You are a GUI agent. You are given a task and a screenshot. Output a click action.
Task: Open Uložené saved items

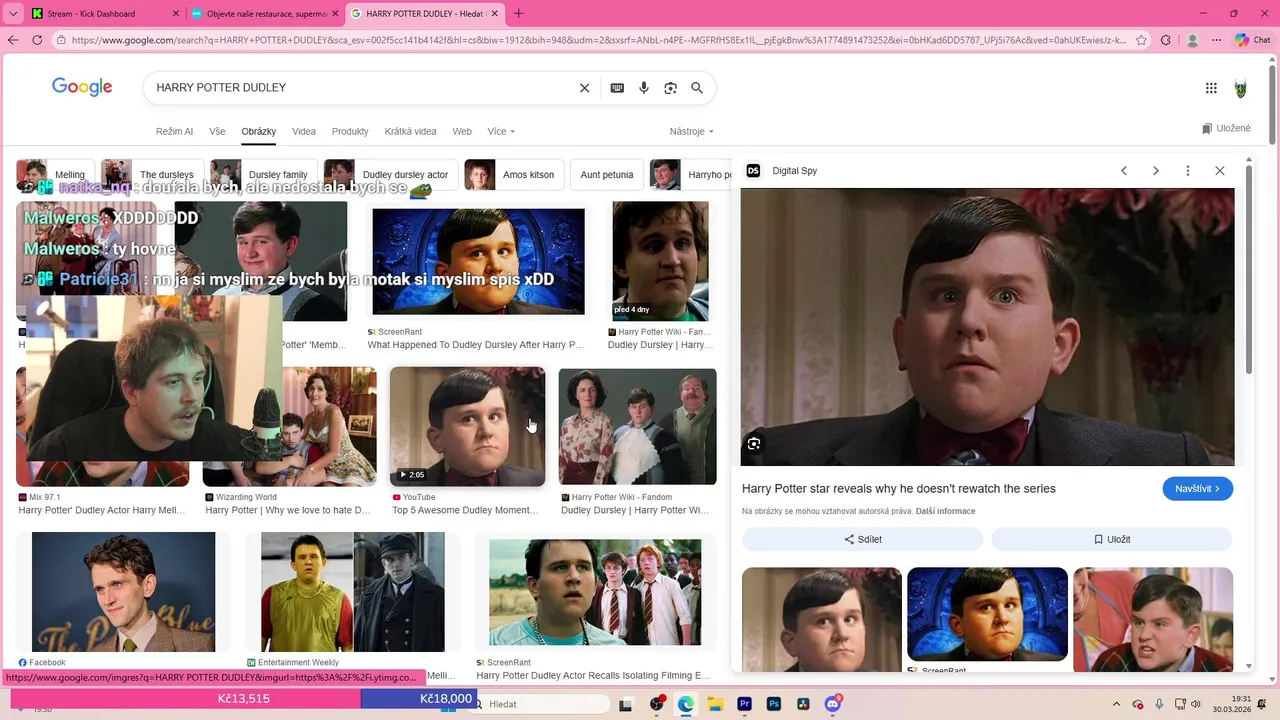coord(1226,129)
